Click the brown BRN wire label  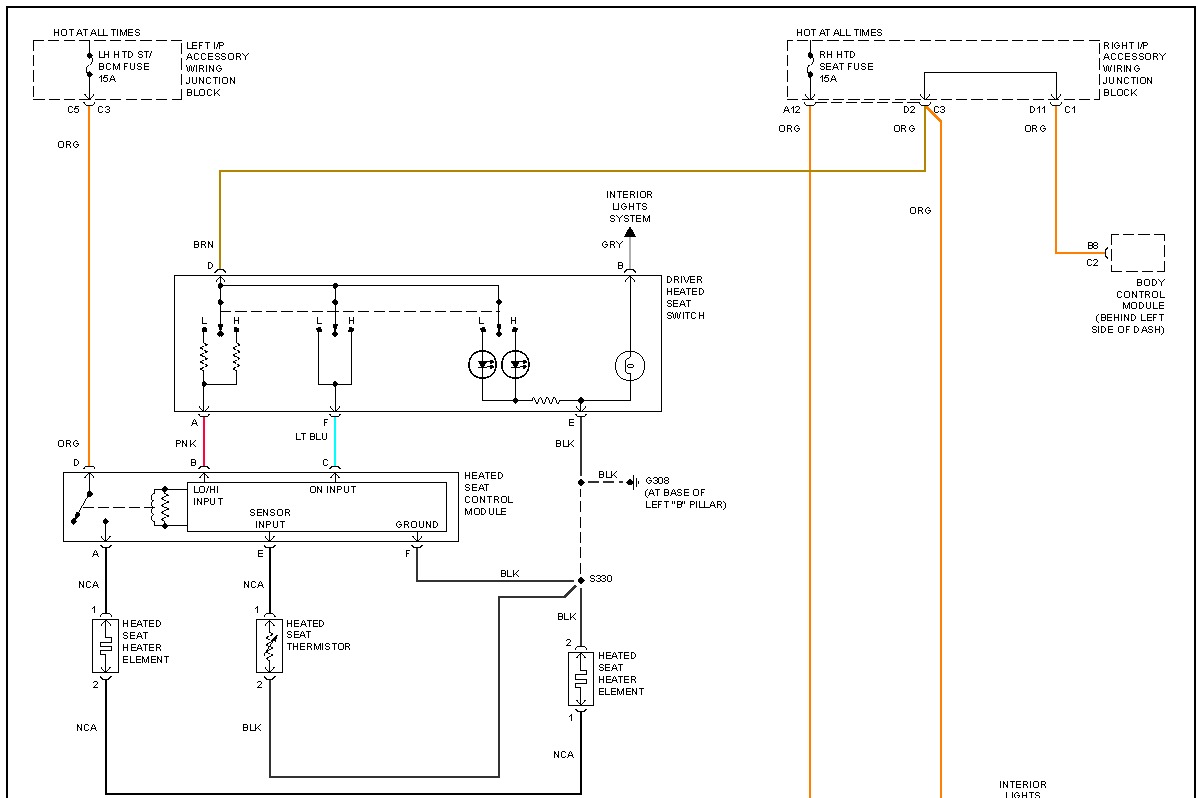tap(203, 245)
